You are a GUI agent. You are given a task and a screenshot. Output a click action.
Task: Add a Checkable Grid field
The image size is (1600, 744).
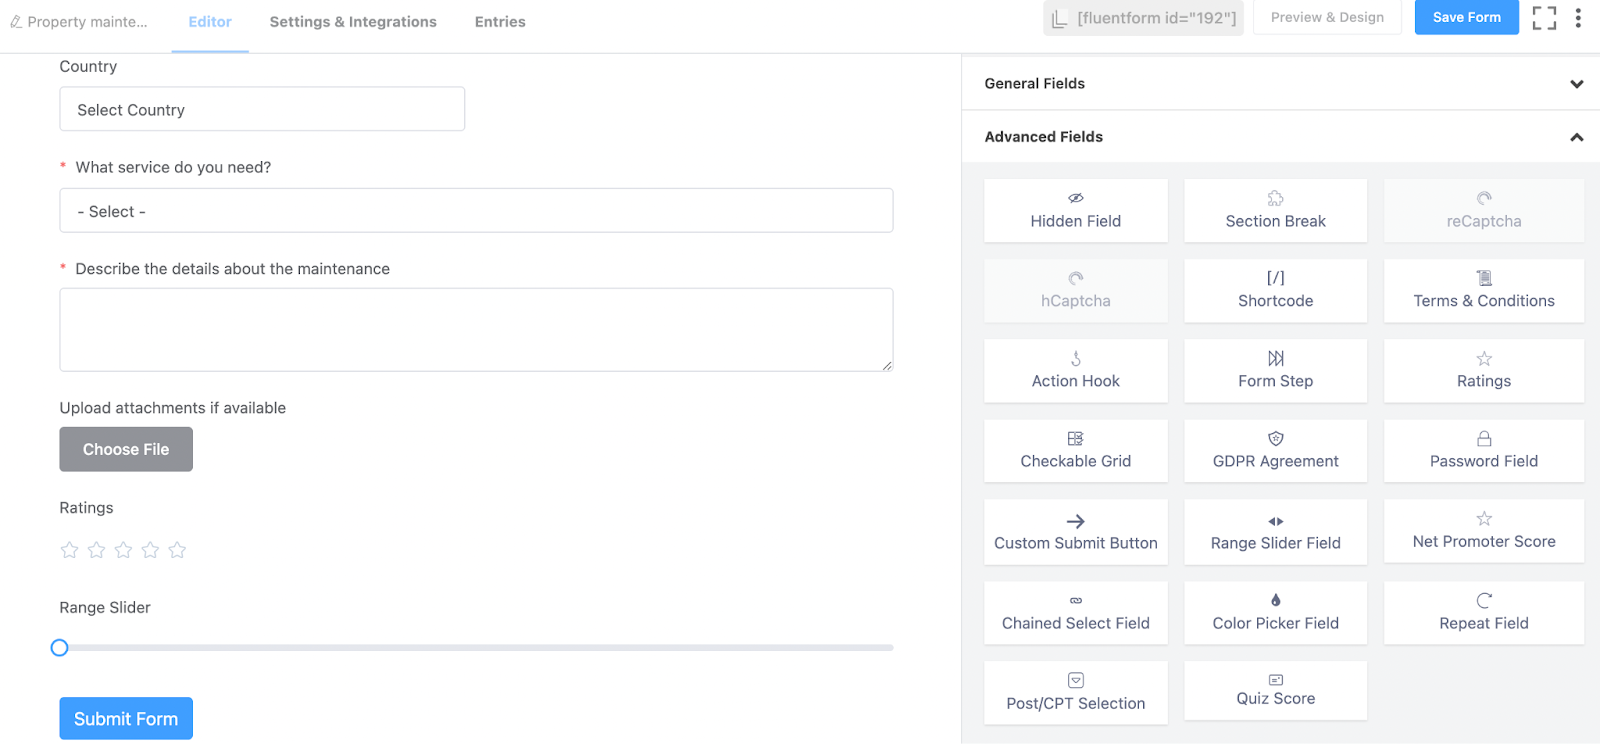(x=1075, y=451)
